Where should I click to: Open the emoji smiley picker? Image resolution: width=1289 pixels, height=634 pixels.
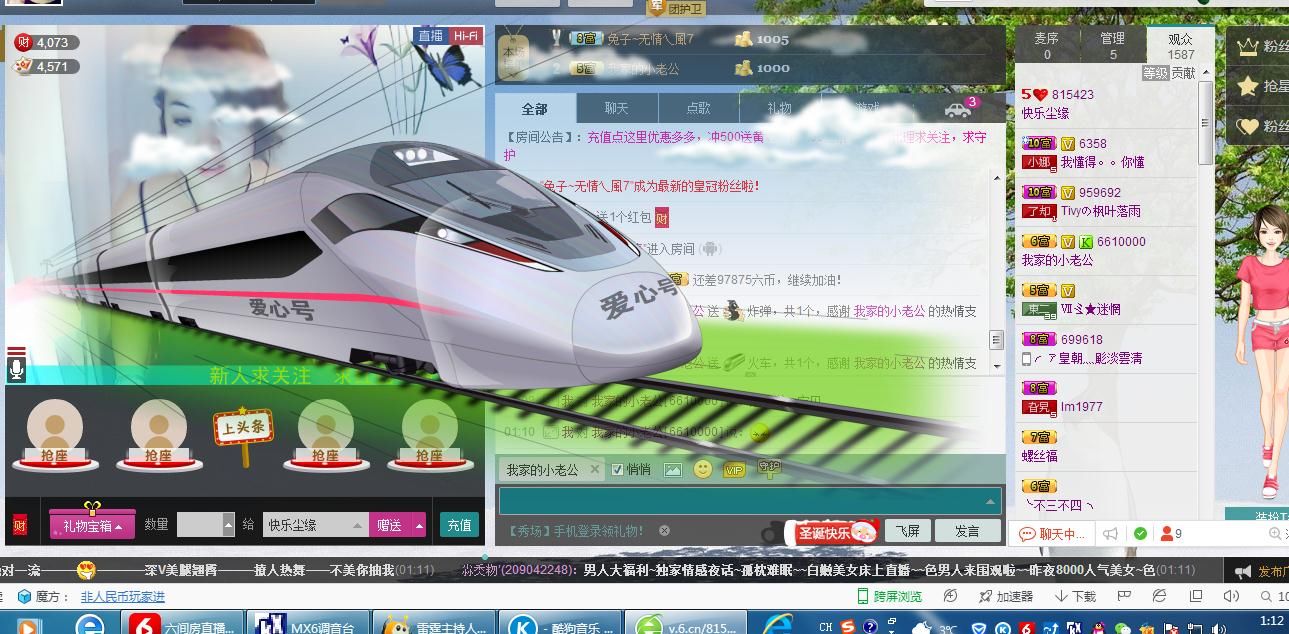pos(703,468)
